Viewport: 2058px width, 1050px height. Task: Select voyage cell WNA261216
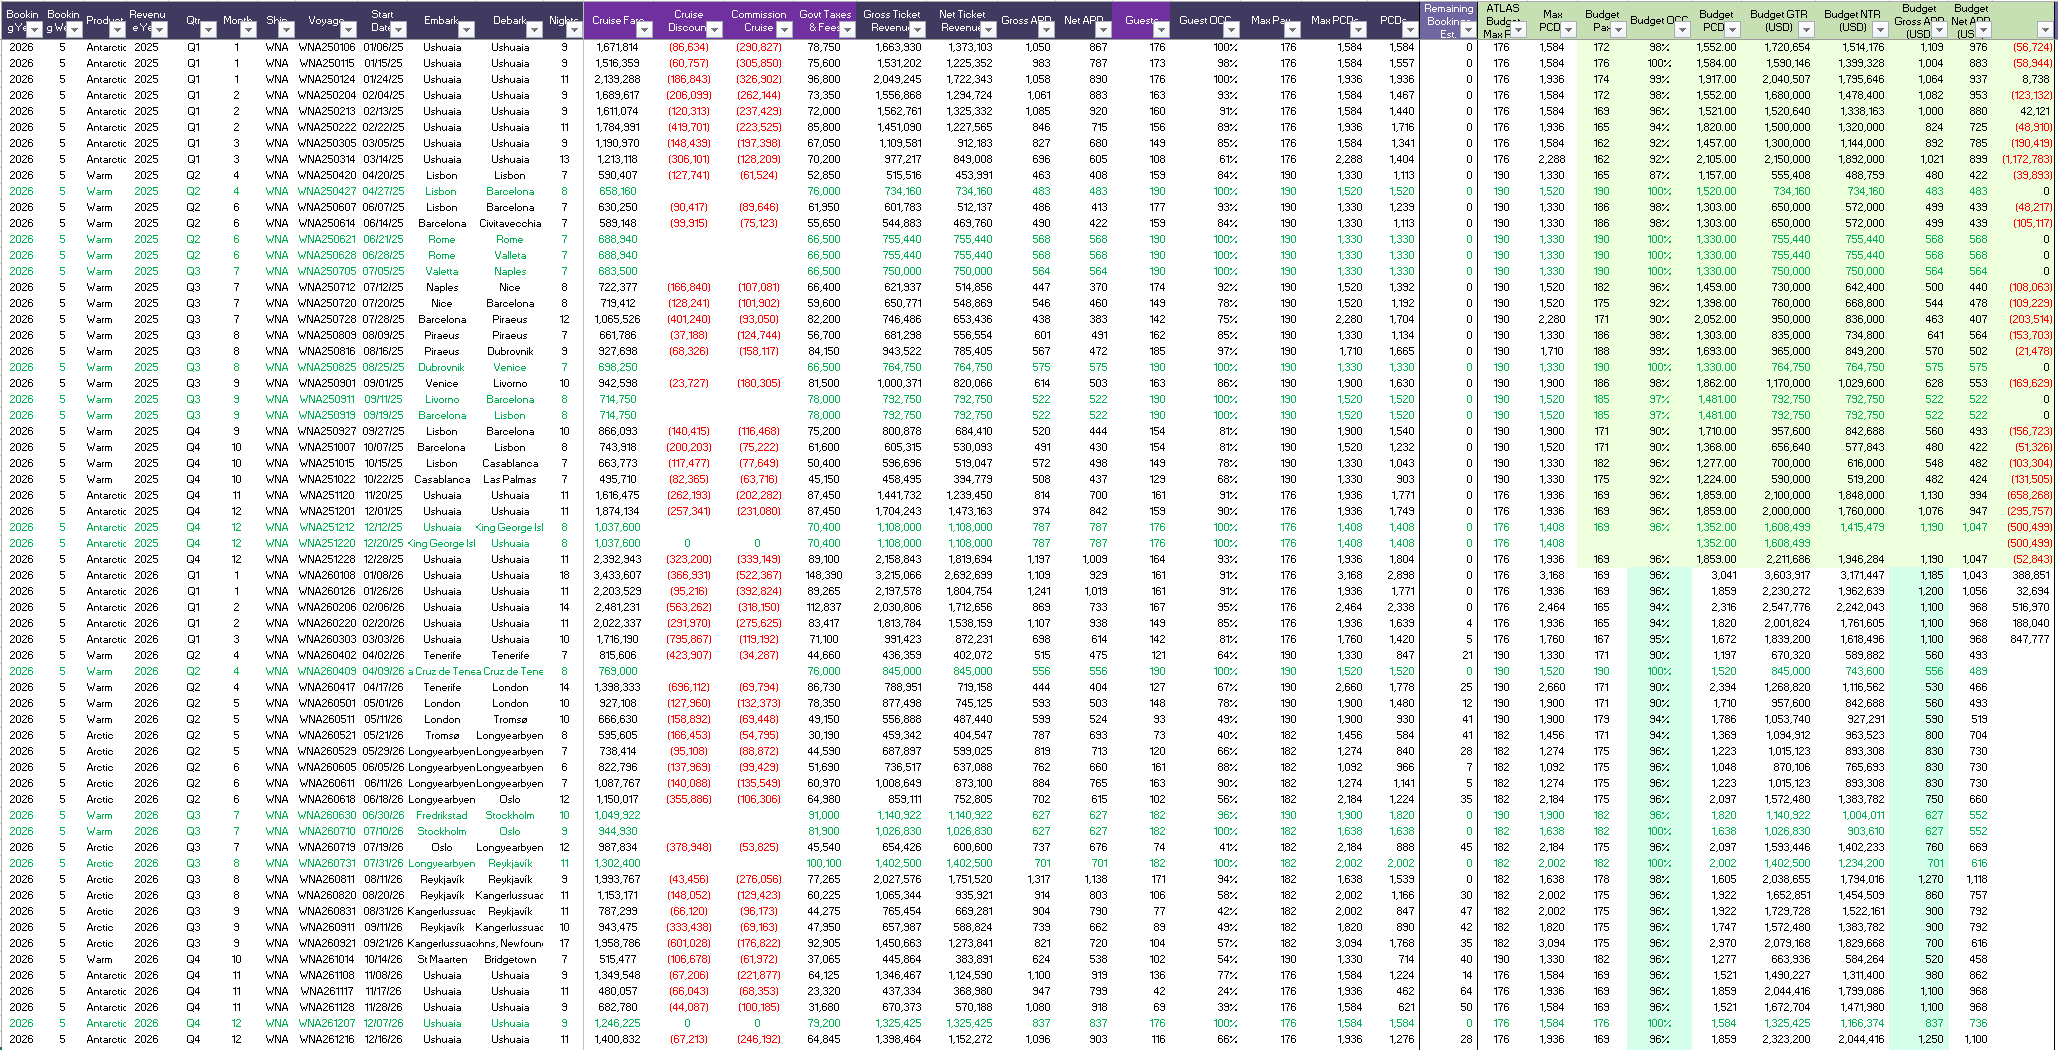click(x=327, y=1039)
